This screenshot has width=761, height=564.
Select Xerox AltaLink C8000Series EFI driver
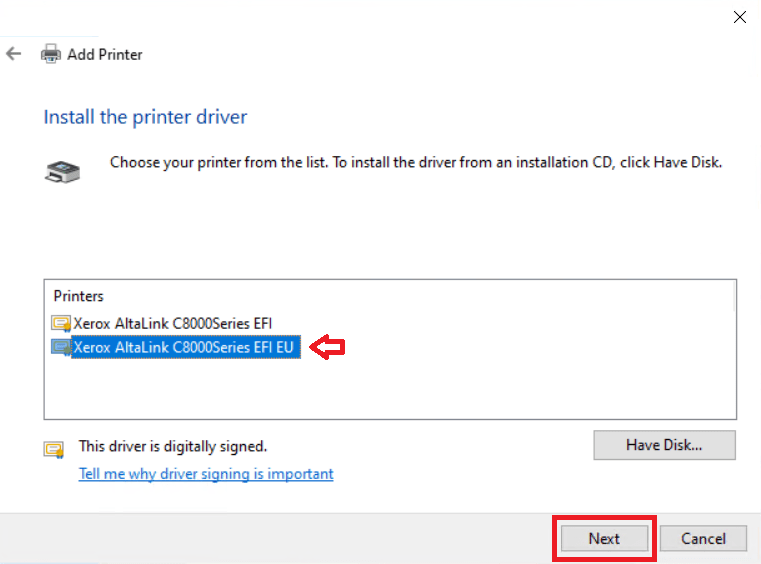[x=172, y=323]
